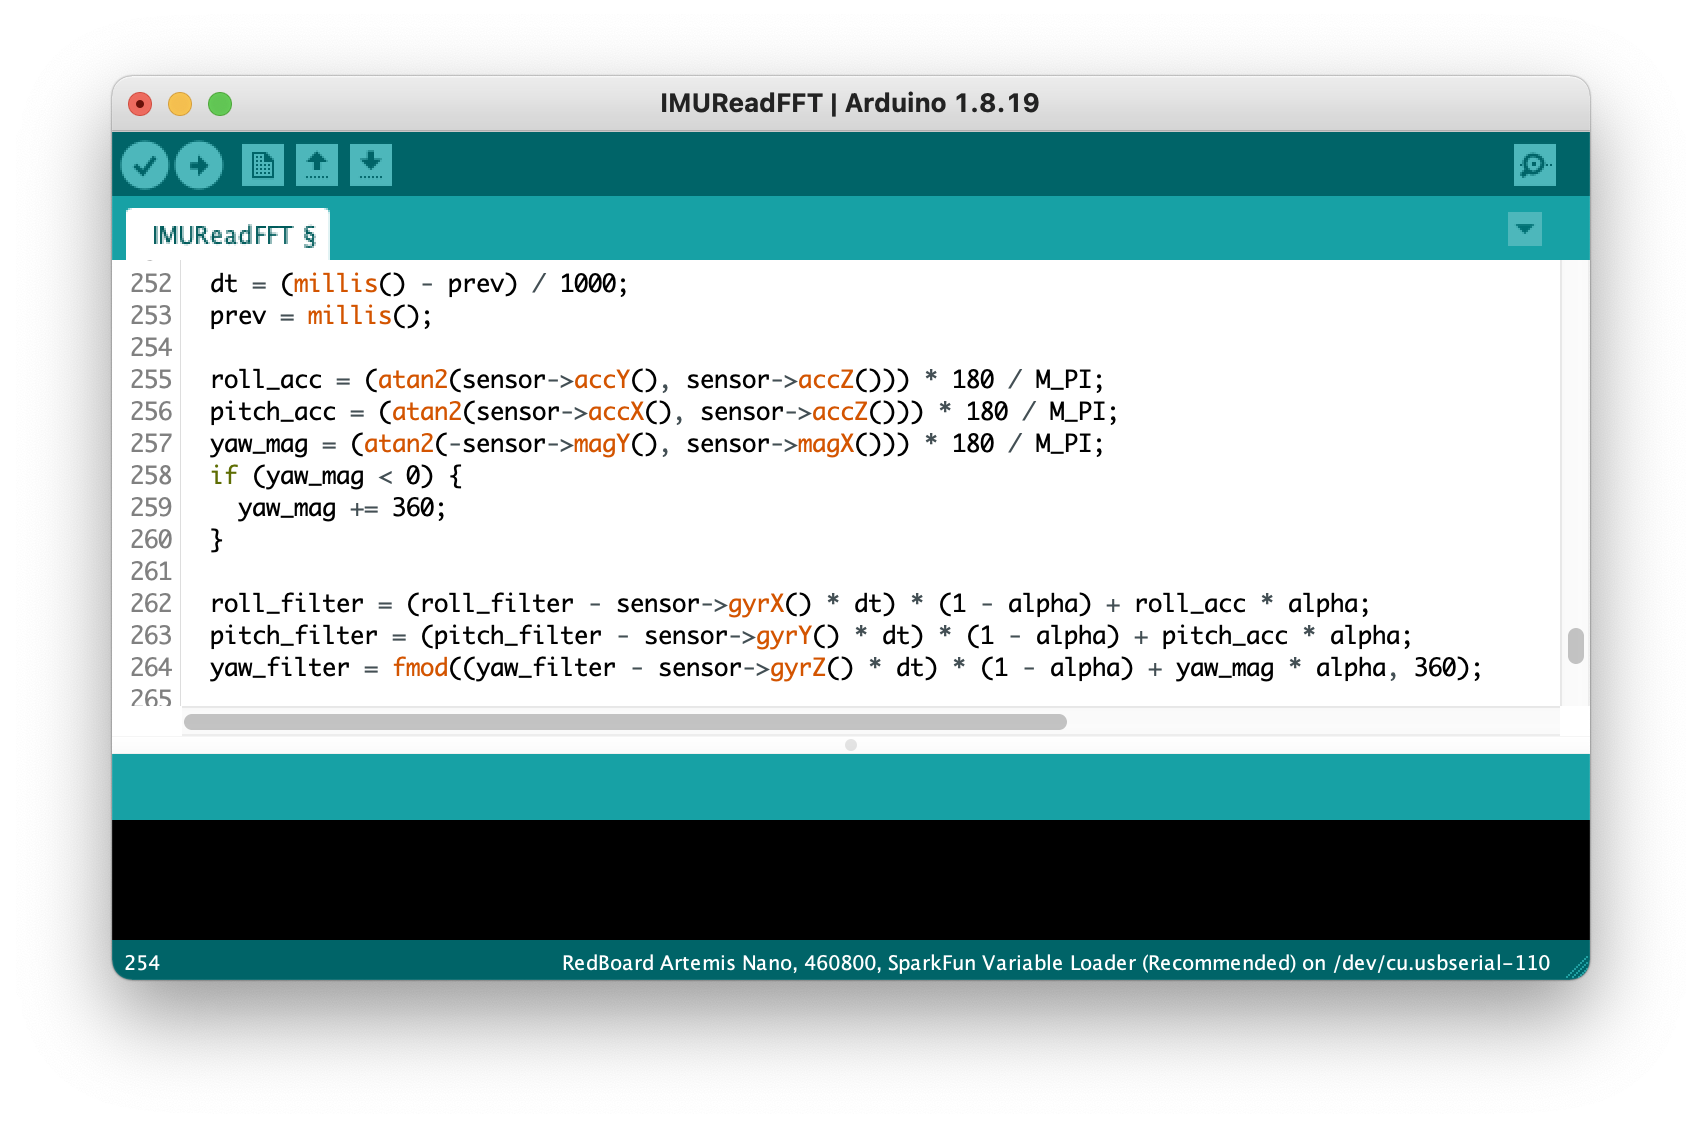This screenshot has width=1702, height=1128.
Task: Click 'roll_acc' at start of line 255
Action: click(266, 380)
